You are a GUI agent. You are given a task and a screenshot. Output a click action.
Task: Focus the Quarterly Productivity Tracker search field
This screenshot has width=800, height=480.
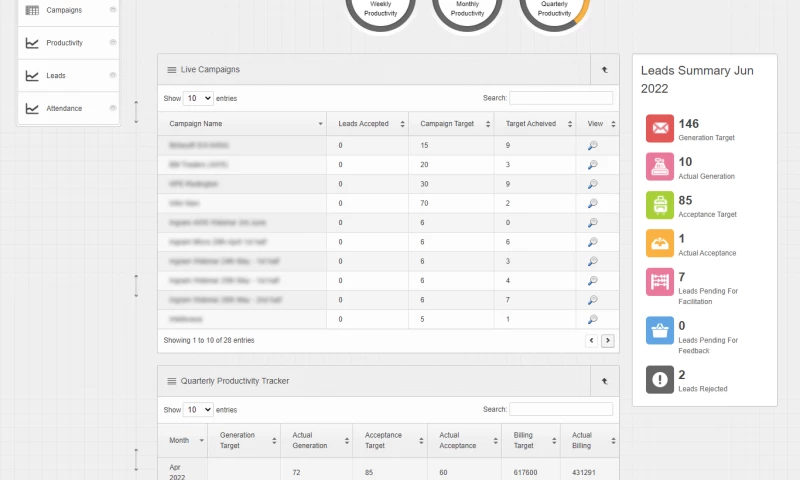[x=561, y=409]
